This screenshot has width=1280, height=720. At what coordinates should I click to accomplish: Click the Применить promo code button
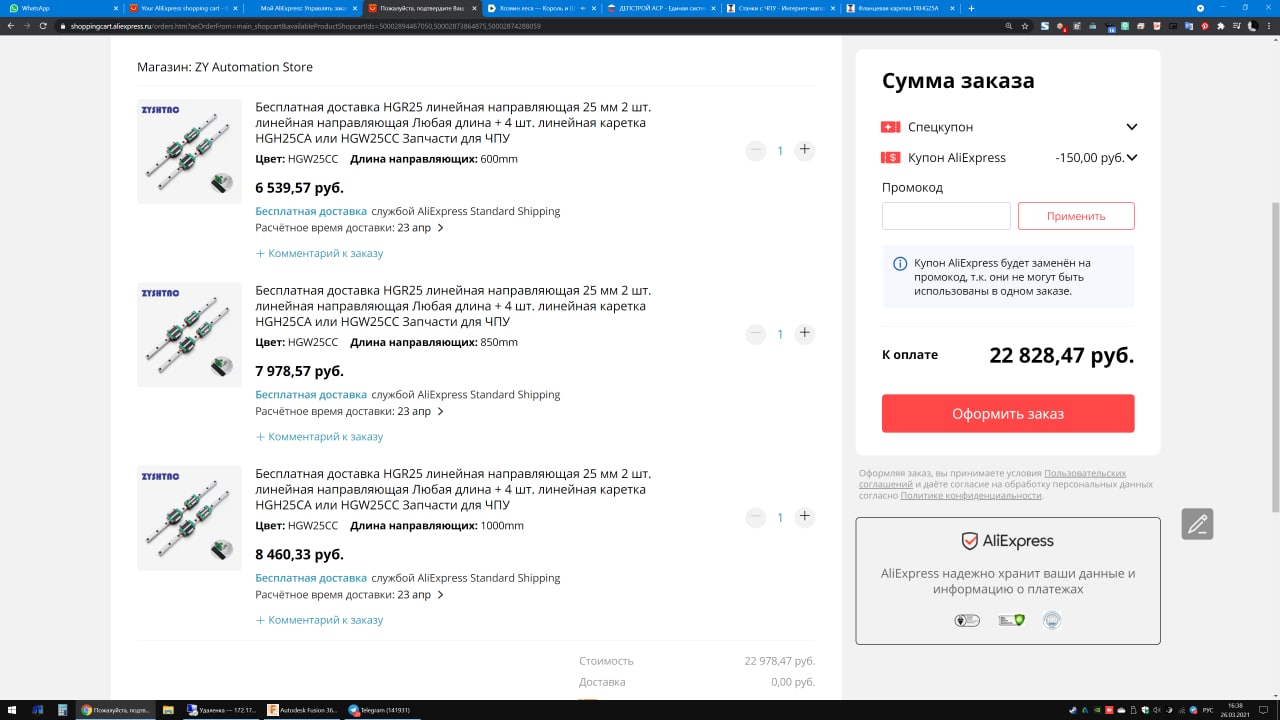click(1076, 216)
